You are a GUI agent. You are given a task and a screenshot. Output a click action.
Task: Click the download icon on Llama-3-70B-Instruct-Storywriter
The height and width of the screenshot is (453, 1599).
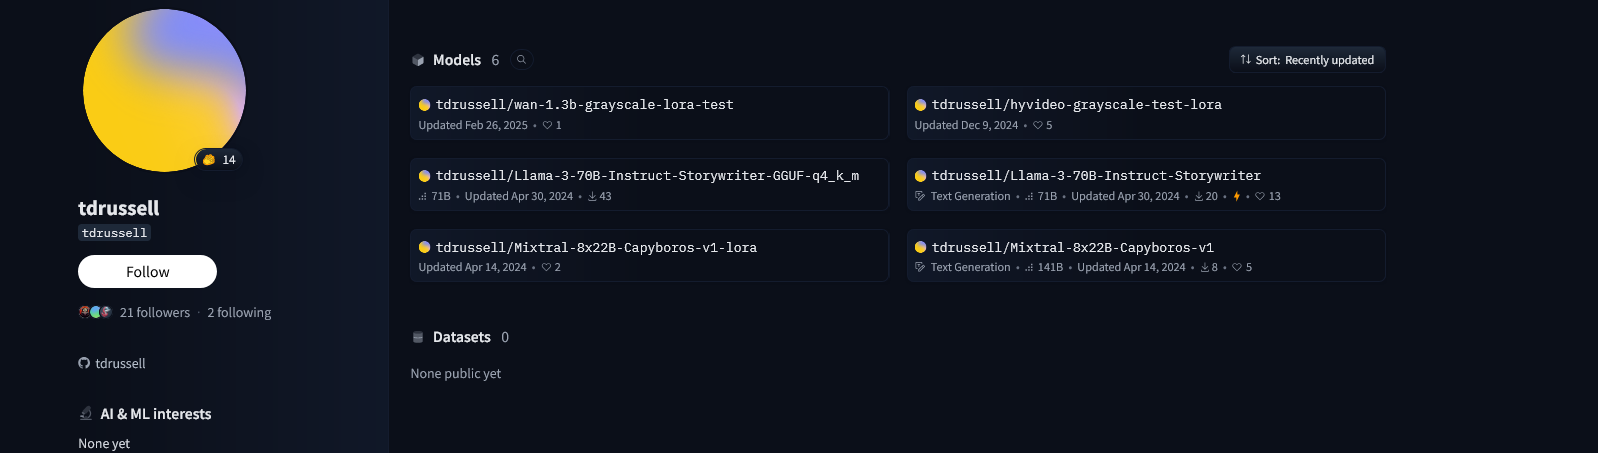(1199, 196)
